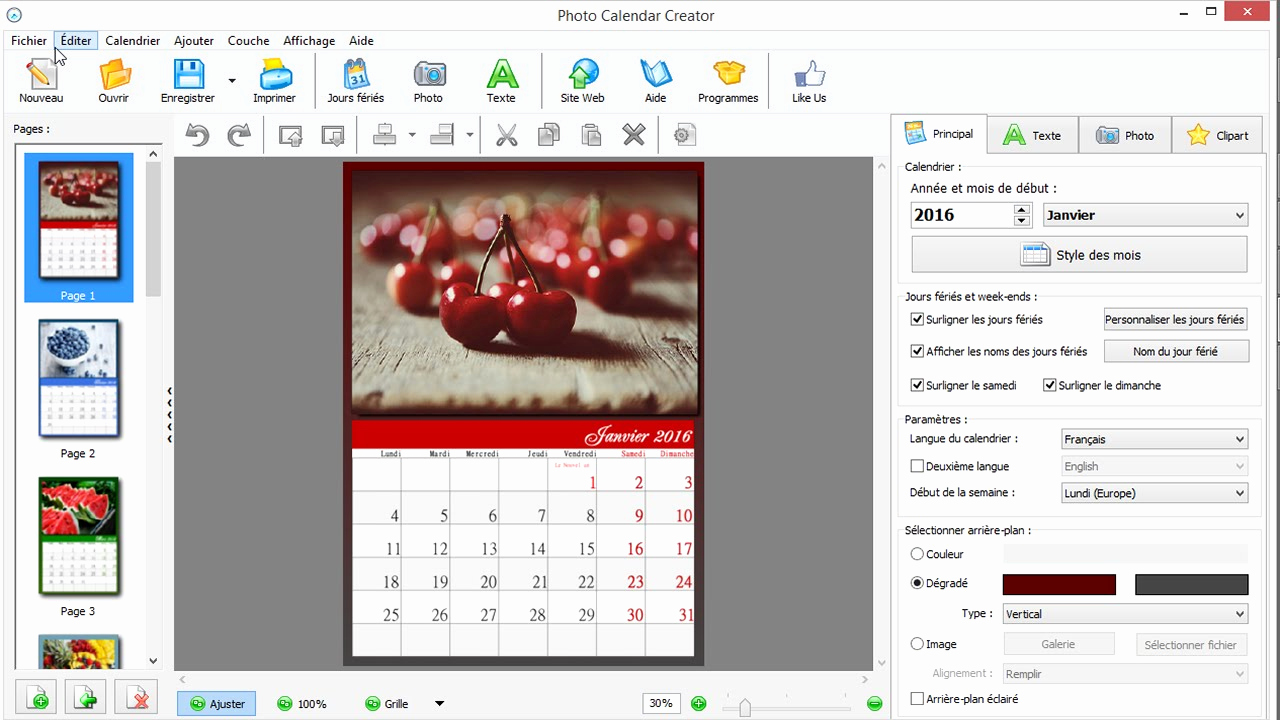1280x720 pixels.
Task: Switch to the Texte tab
Action: [x=1032, y=136]
